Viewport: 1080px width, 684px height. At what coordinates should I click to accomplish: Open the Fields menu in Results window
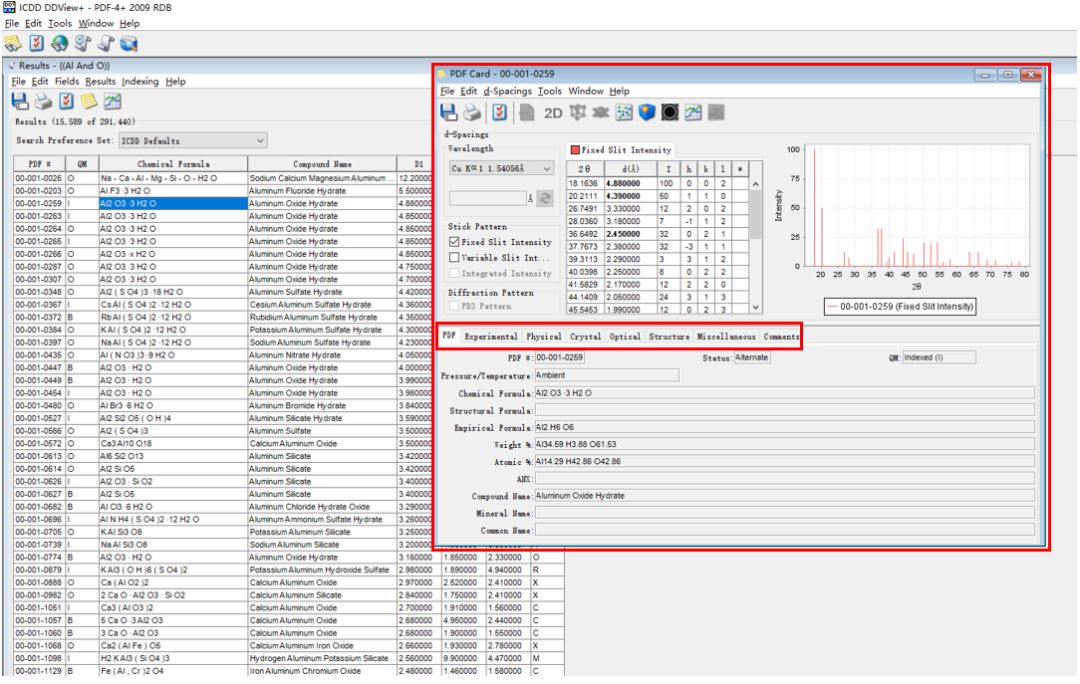(x=67, y=81)
